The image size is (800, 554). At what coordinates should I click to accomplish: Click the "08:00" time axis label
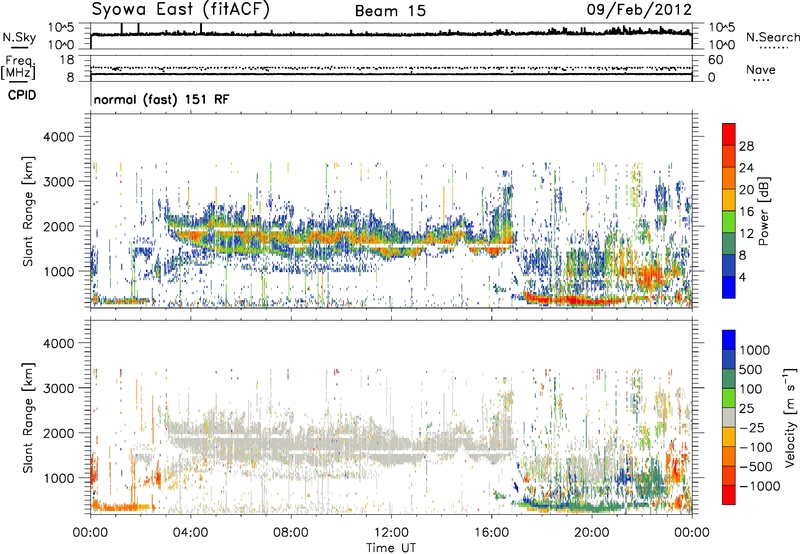(291, 533)
